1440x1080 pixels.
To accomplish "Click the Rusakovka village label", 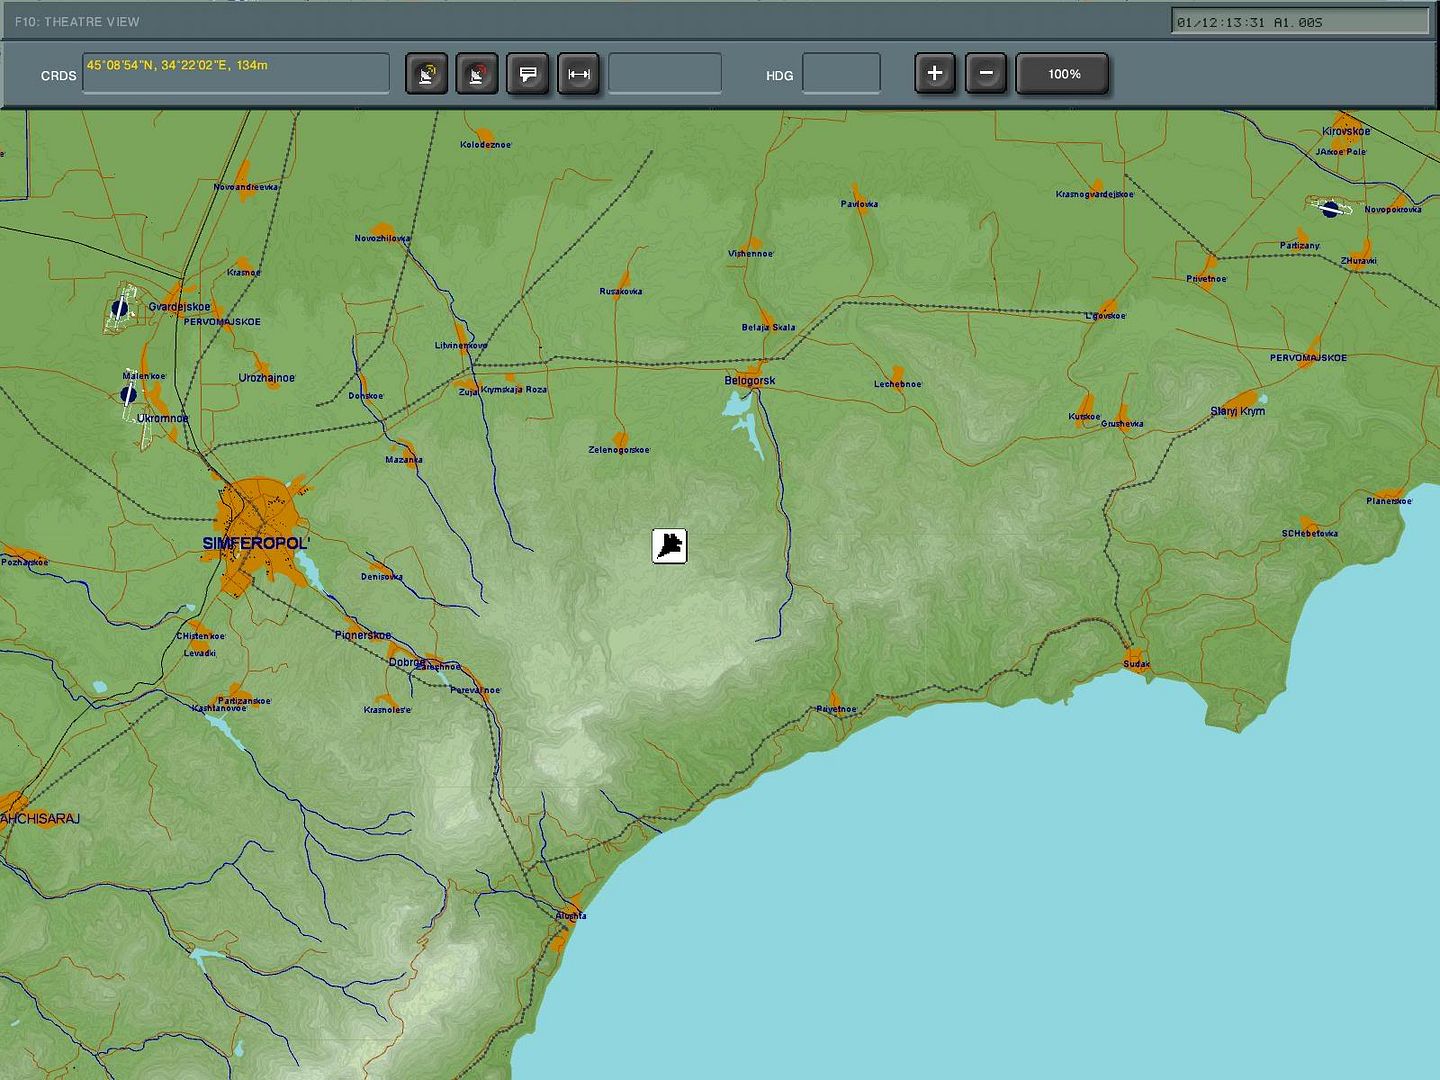I will (621, 292).
